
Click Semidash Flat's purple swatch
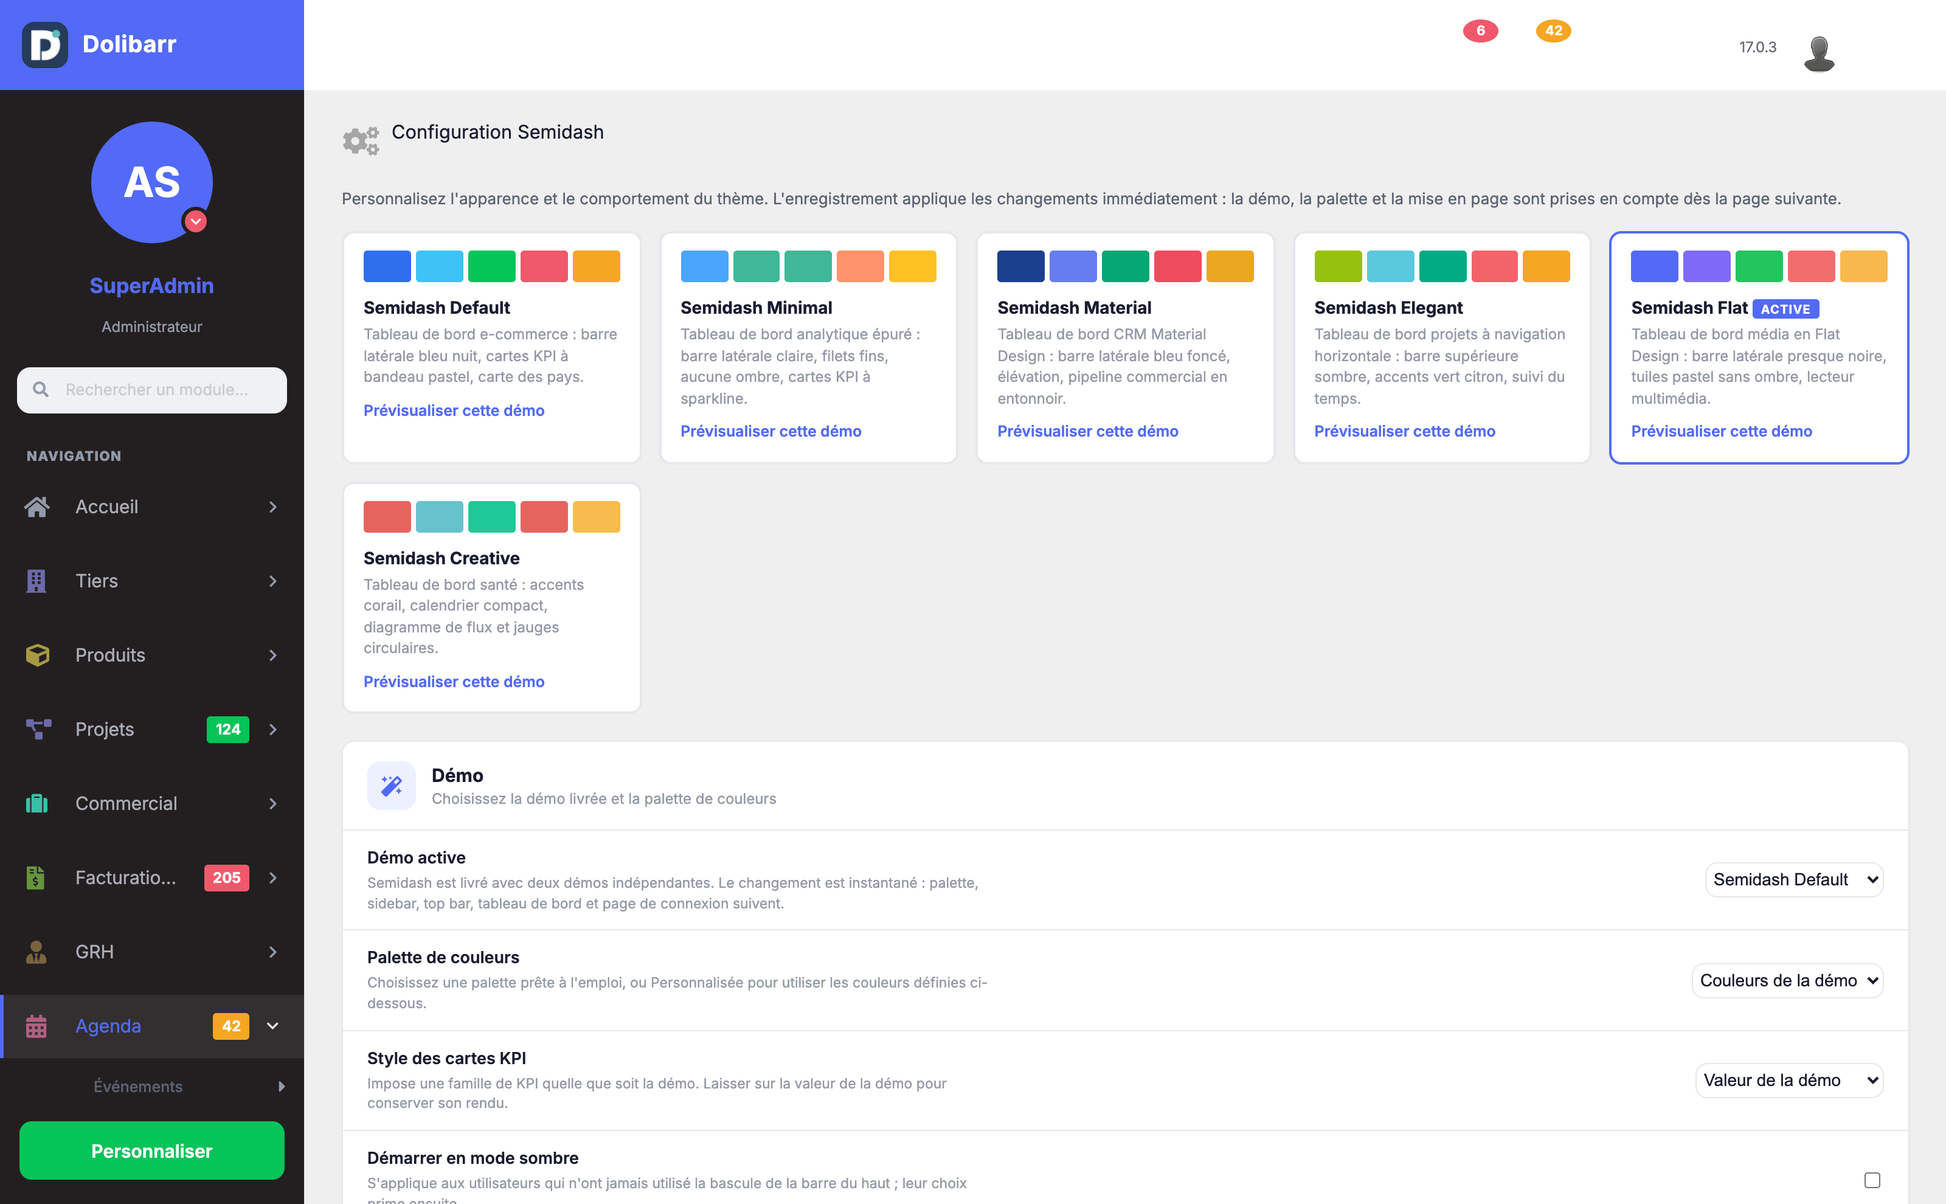pyautogui.click(x=1707, y=266)
